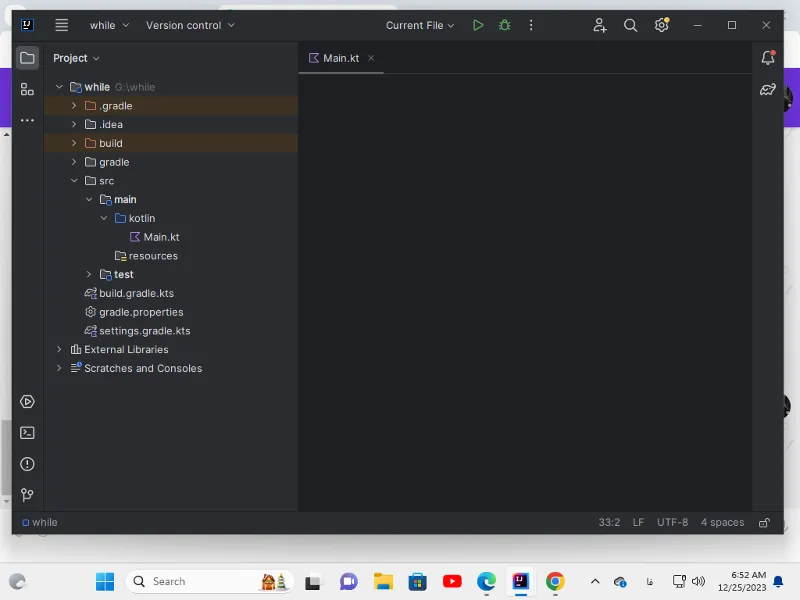Open the Terminal tool window
This screenshot has height=600, width=800.
point(27,433)
